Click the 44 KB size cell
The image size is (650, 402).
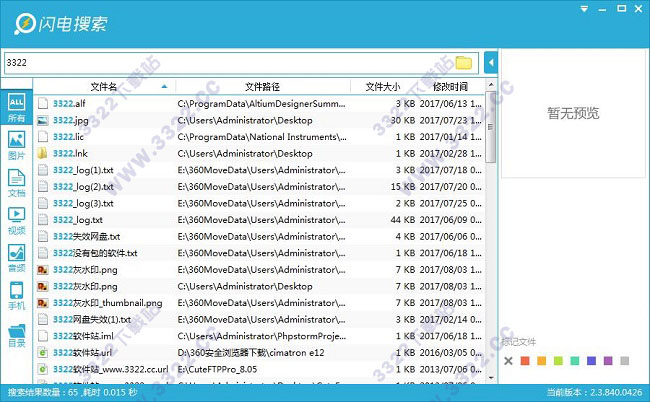pyautogui.click(x=403, y=220)
